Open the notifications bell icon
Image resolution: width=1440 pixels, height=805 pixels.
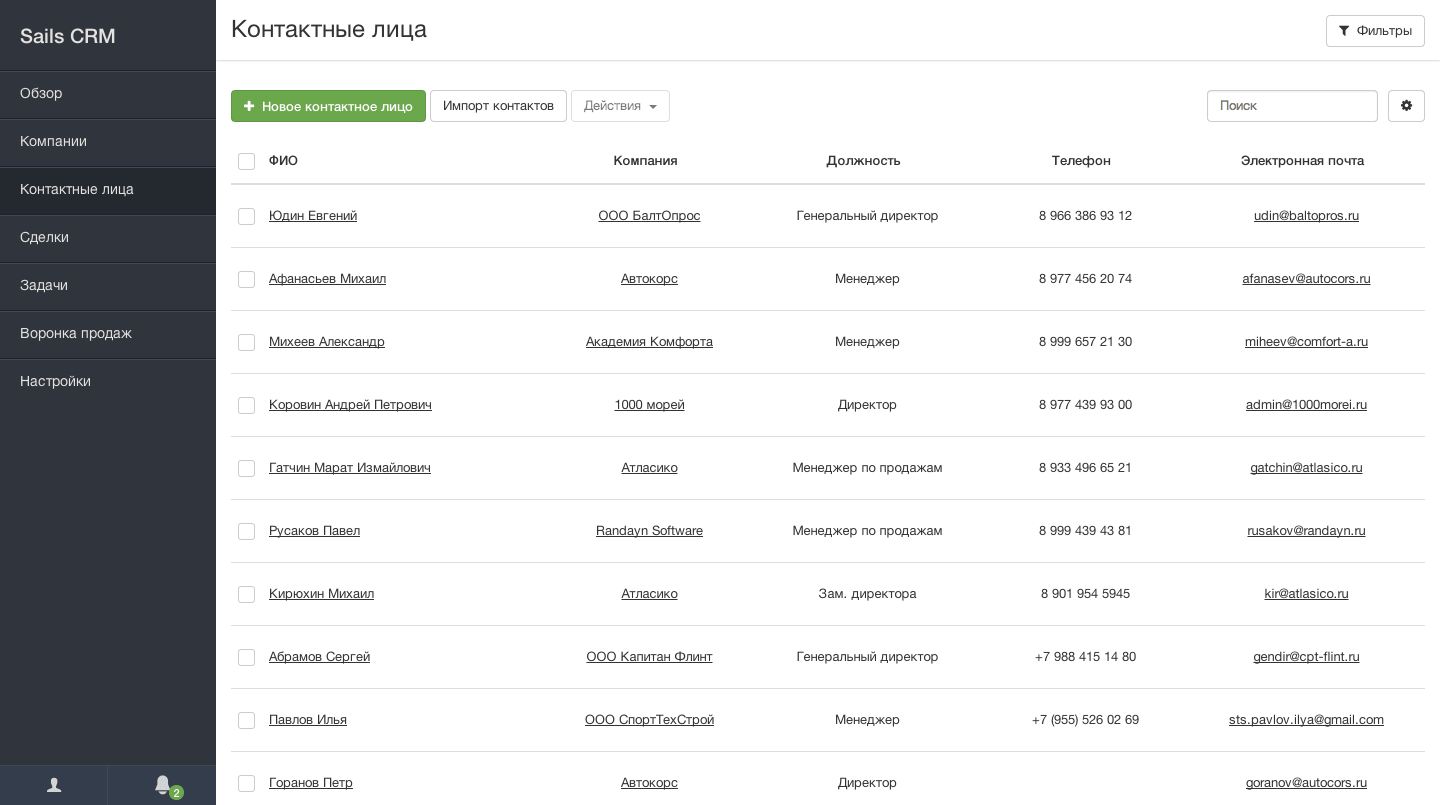[x=162, y=785]
